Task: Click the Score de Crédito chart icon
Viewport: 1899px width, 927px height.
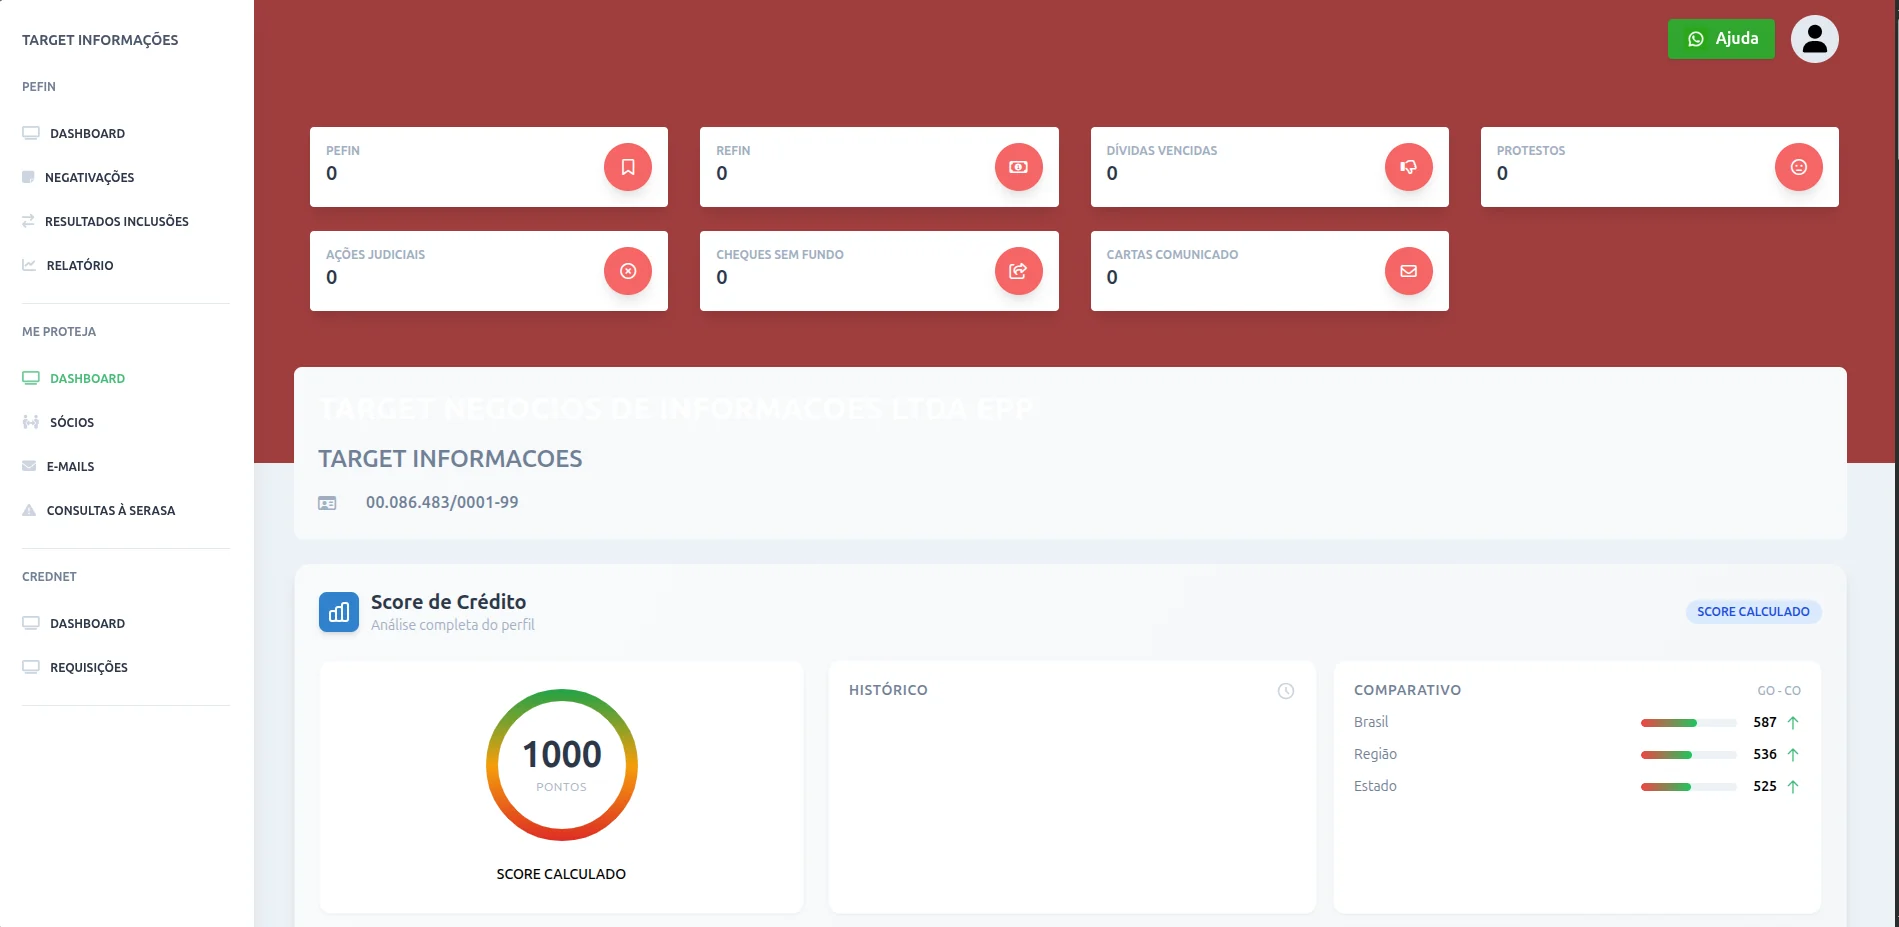Action: click(339, 612)
